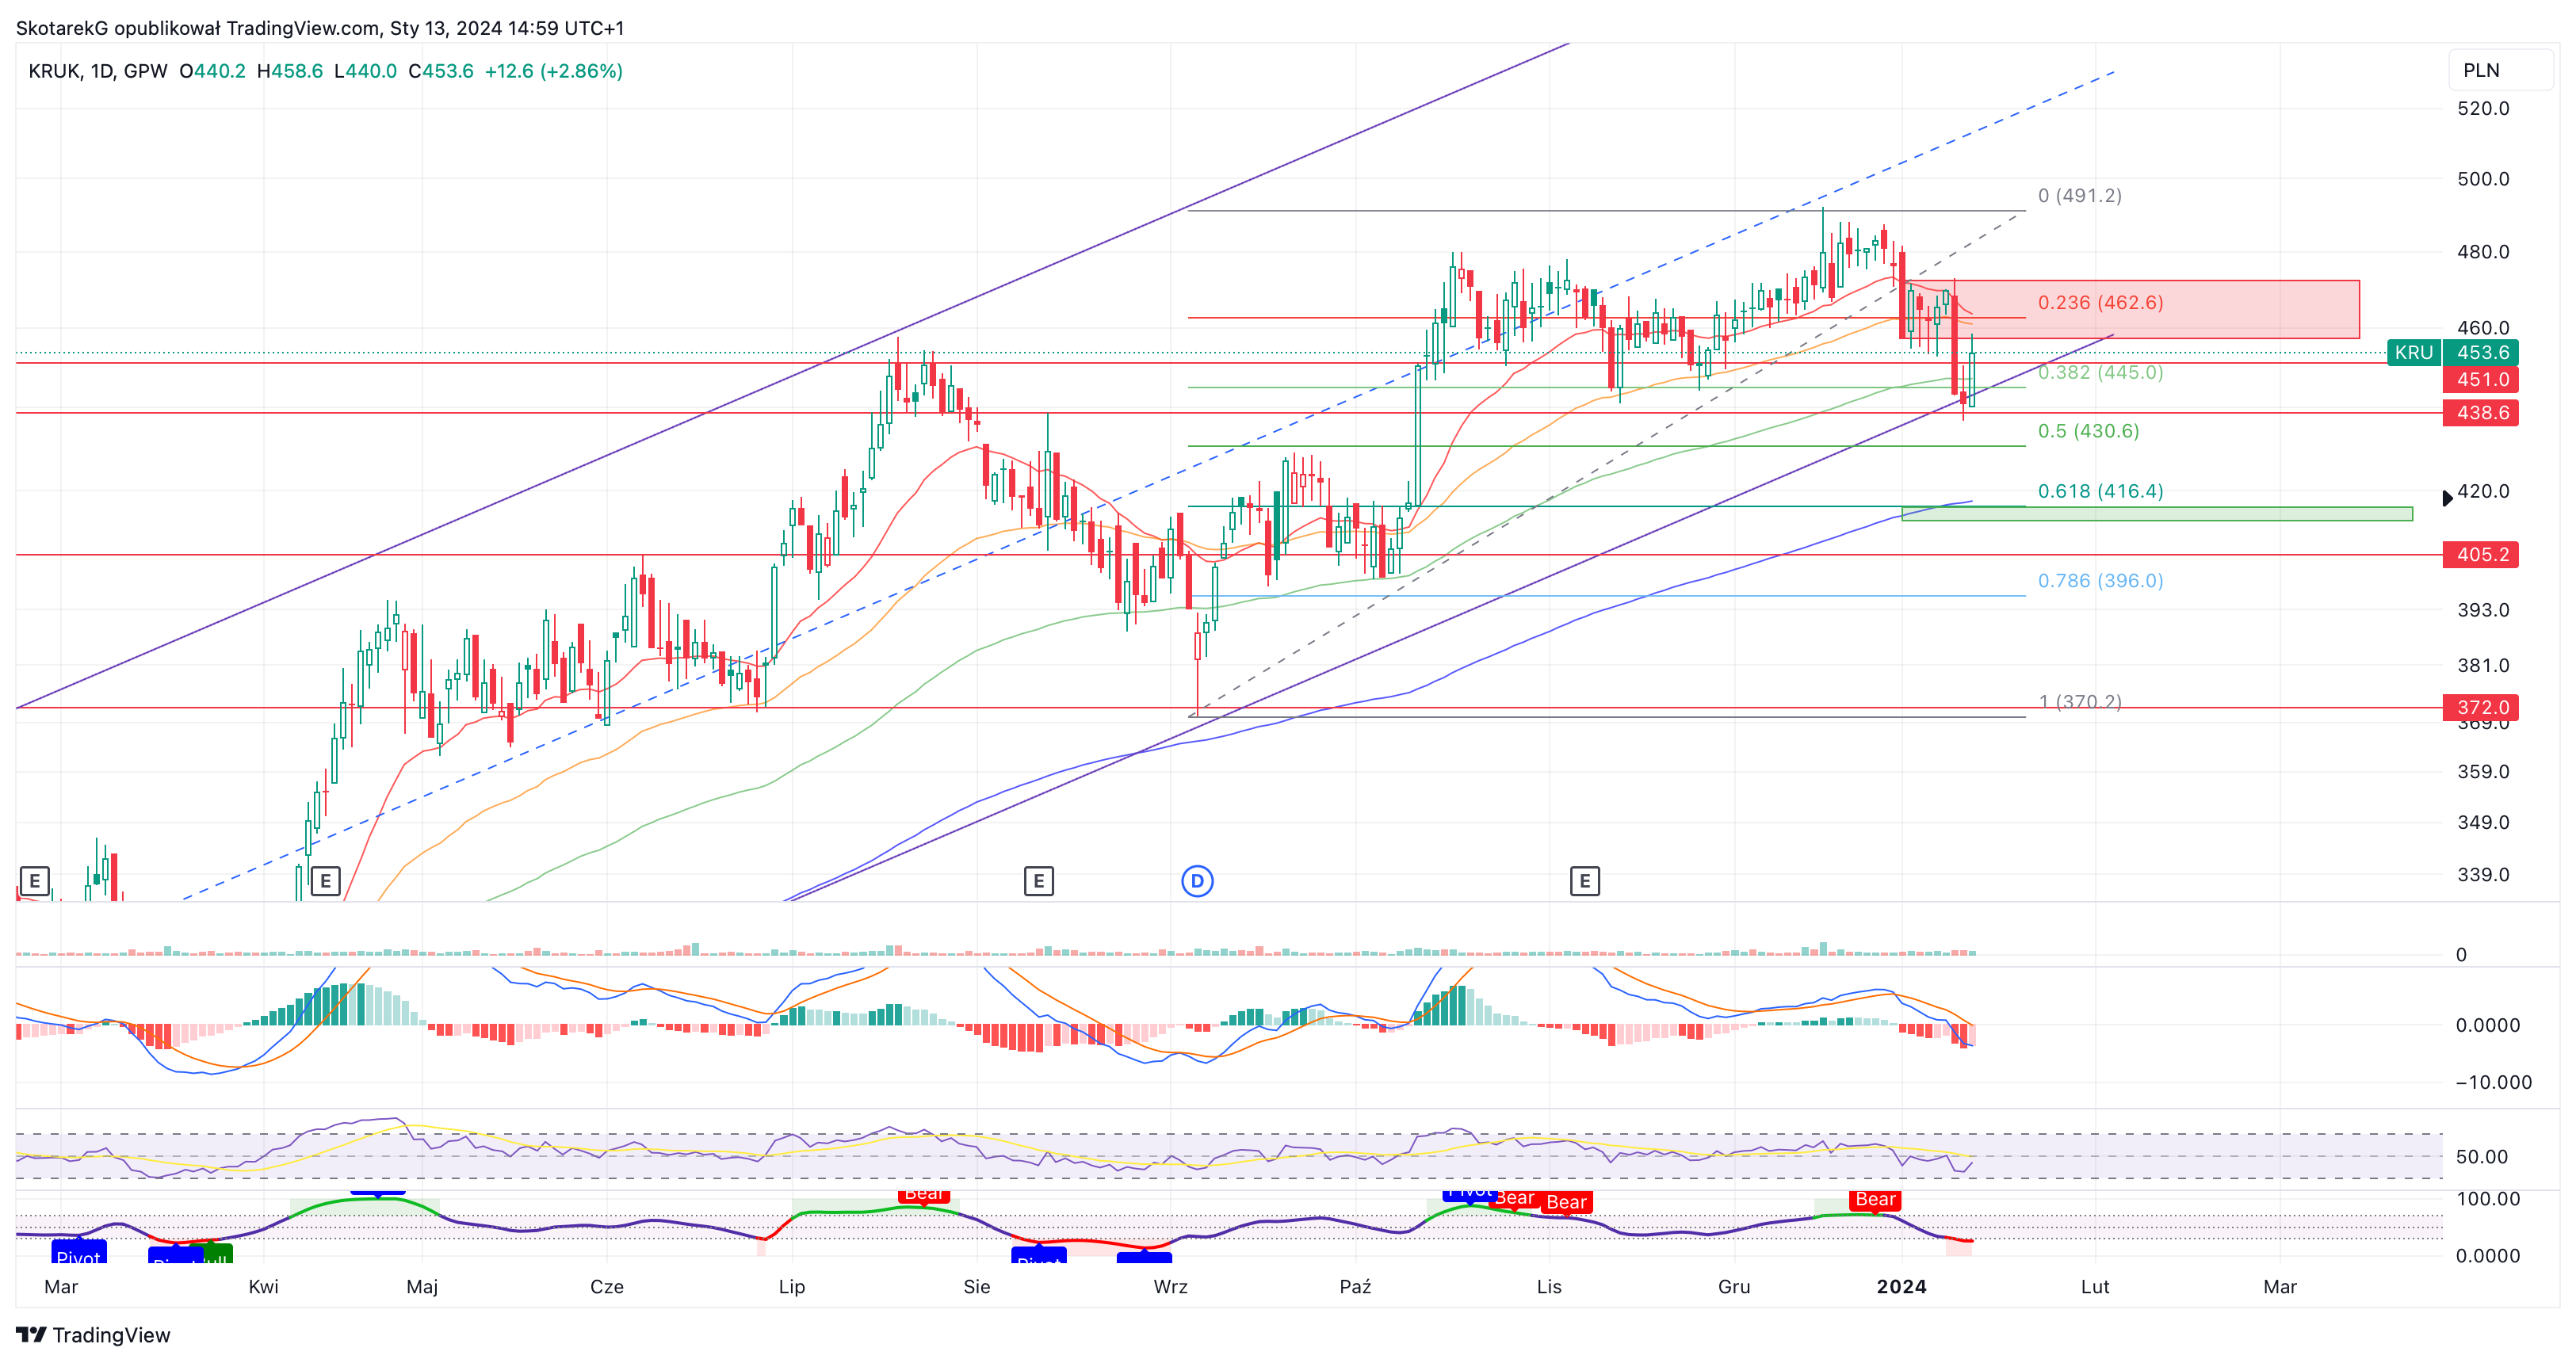Click Fibonacci level 0.786 (396.0) label
The width and height of the screenshot is (2576, 1363).
[2100, 581]
